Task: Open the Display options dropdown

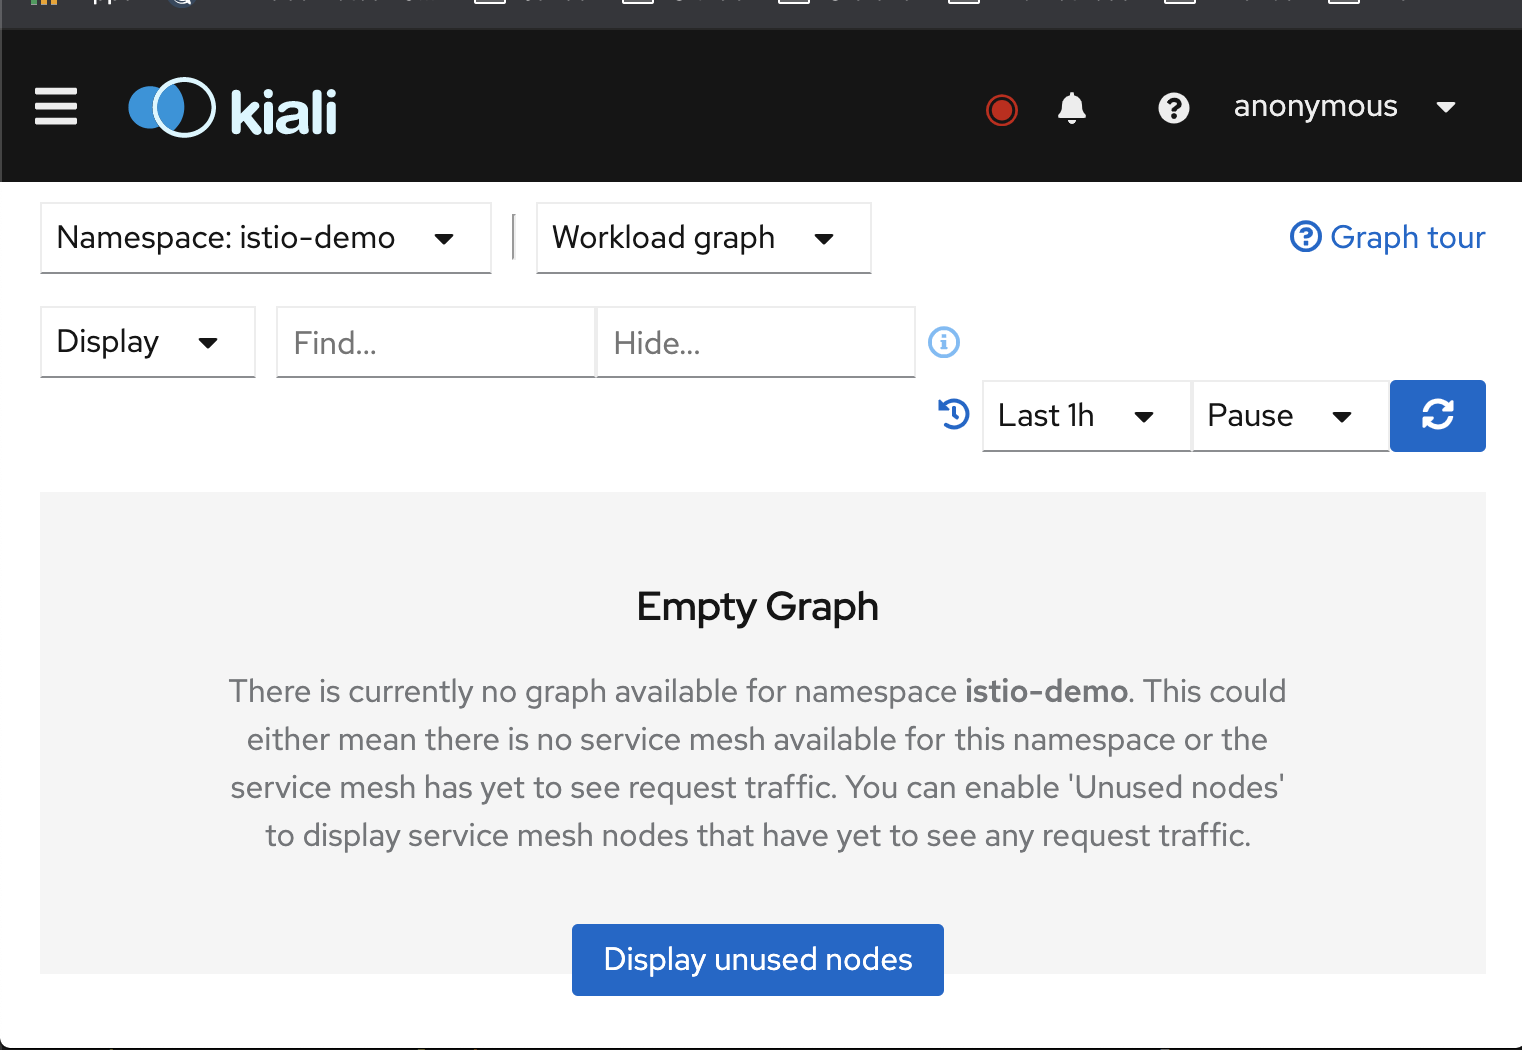Action: 148,342
